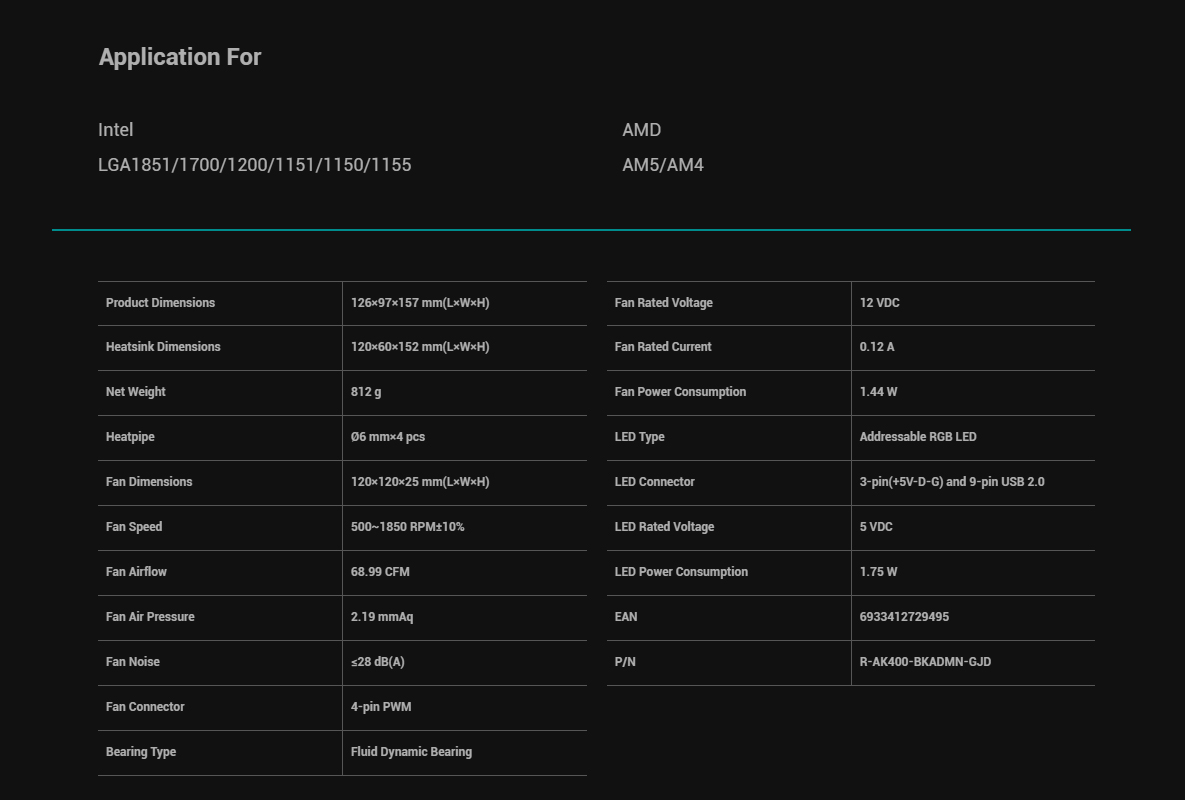Screen dimensions: 1185x800
Task: Click the Product Dimensions row label
Action: 160,303
